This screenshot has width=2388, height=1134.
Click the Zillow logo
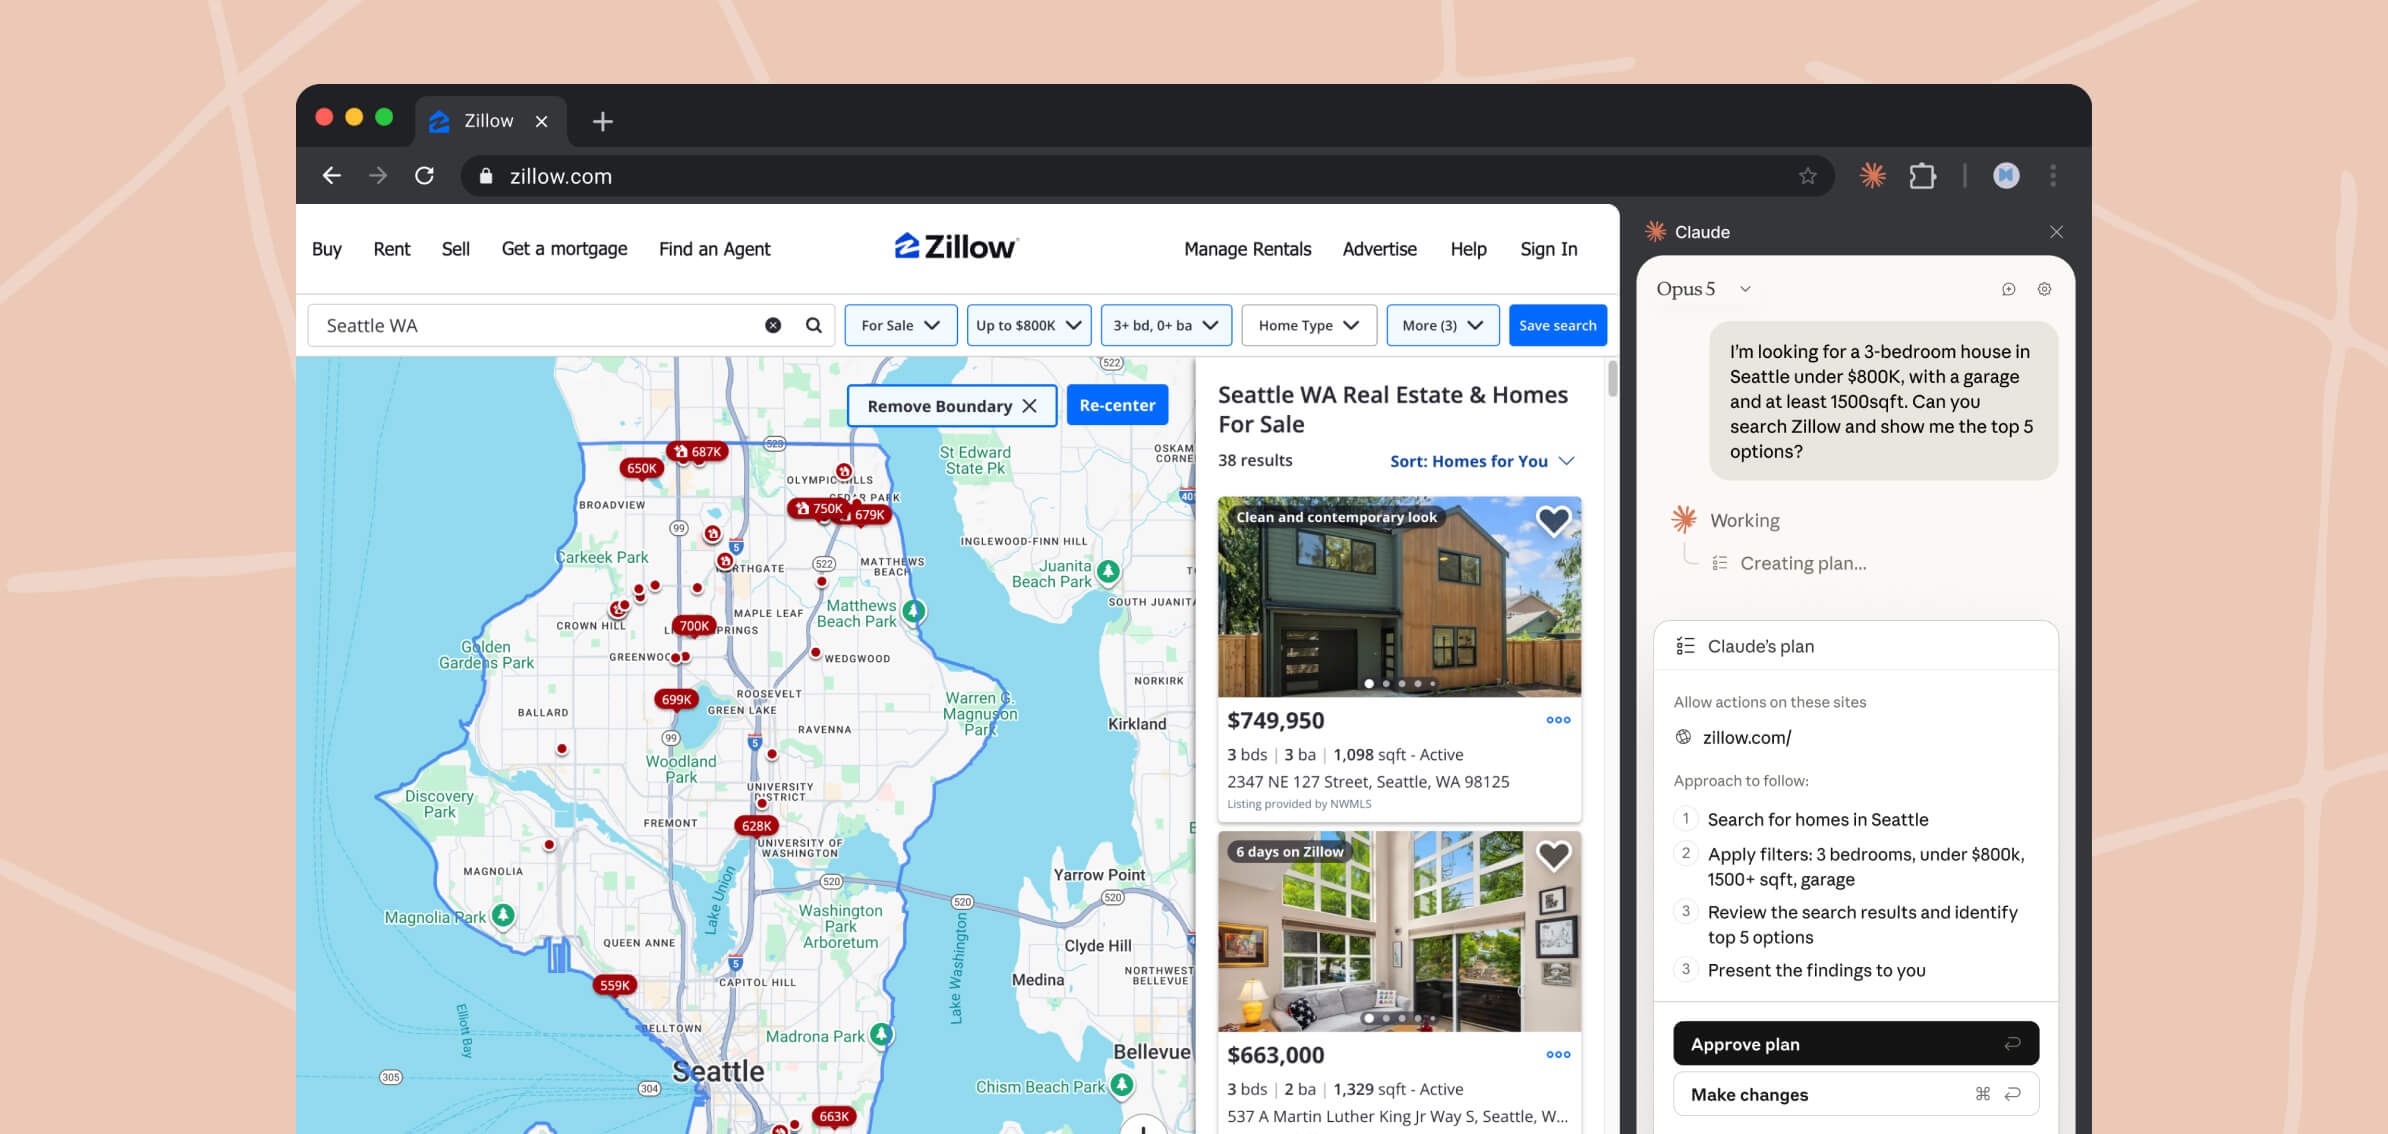(x=956, y=247)
